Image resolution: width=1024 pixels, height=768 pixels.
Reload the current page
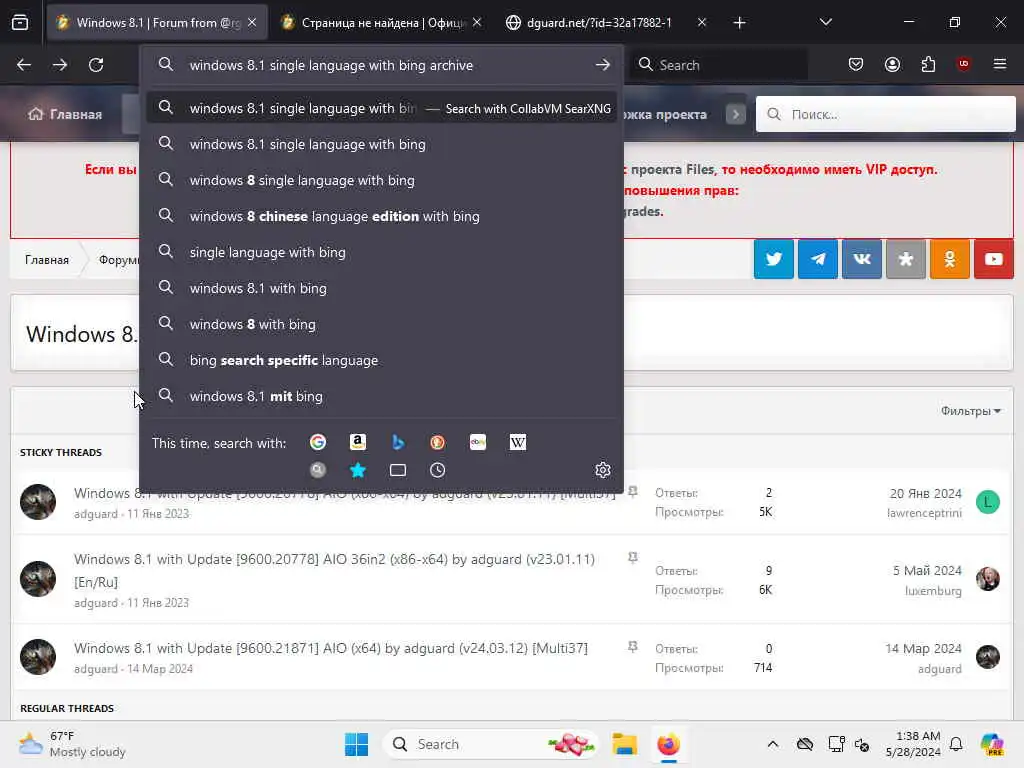(96, 65)
